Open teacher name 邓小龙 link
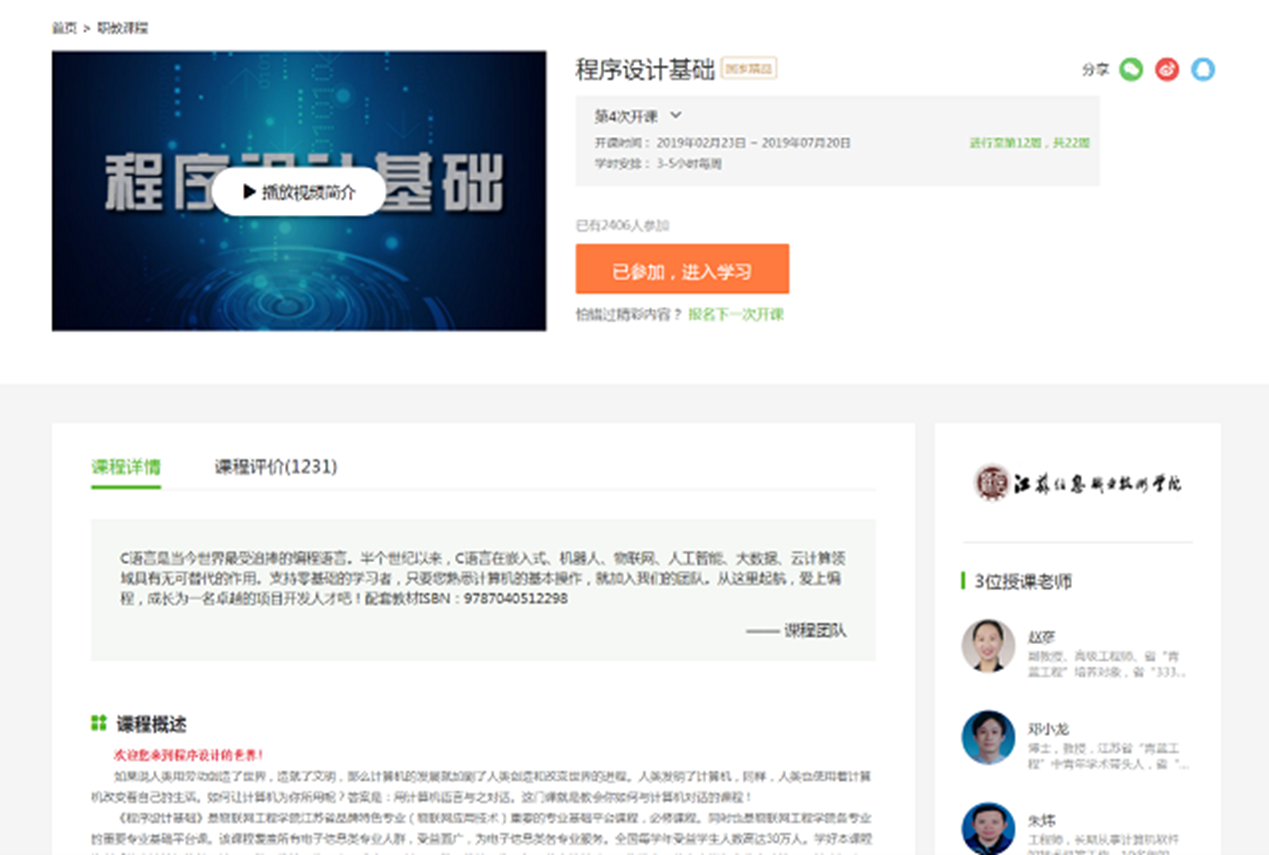 [1048, 729]
